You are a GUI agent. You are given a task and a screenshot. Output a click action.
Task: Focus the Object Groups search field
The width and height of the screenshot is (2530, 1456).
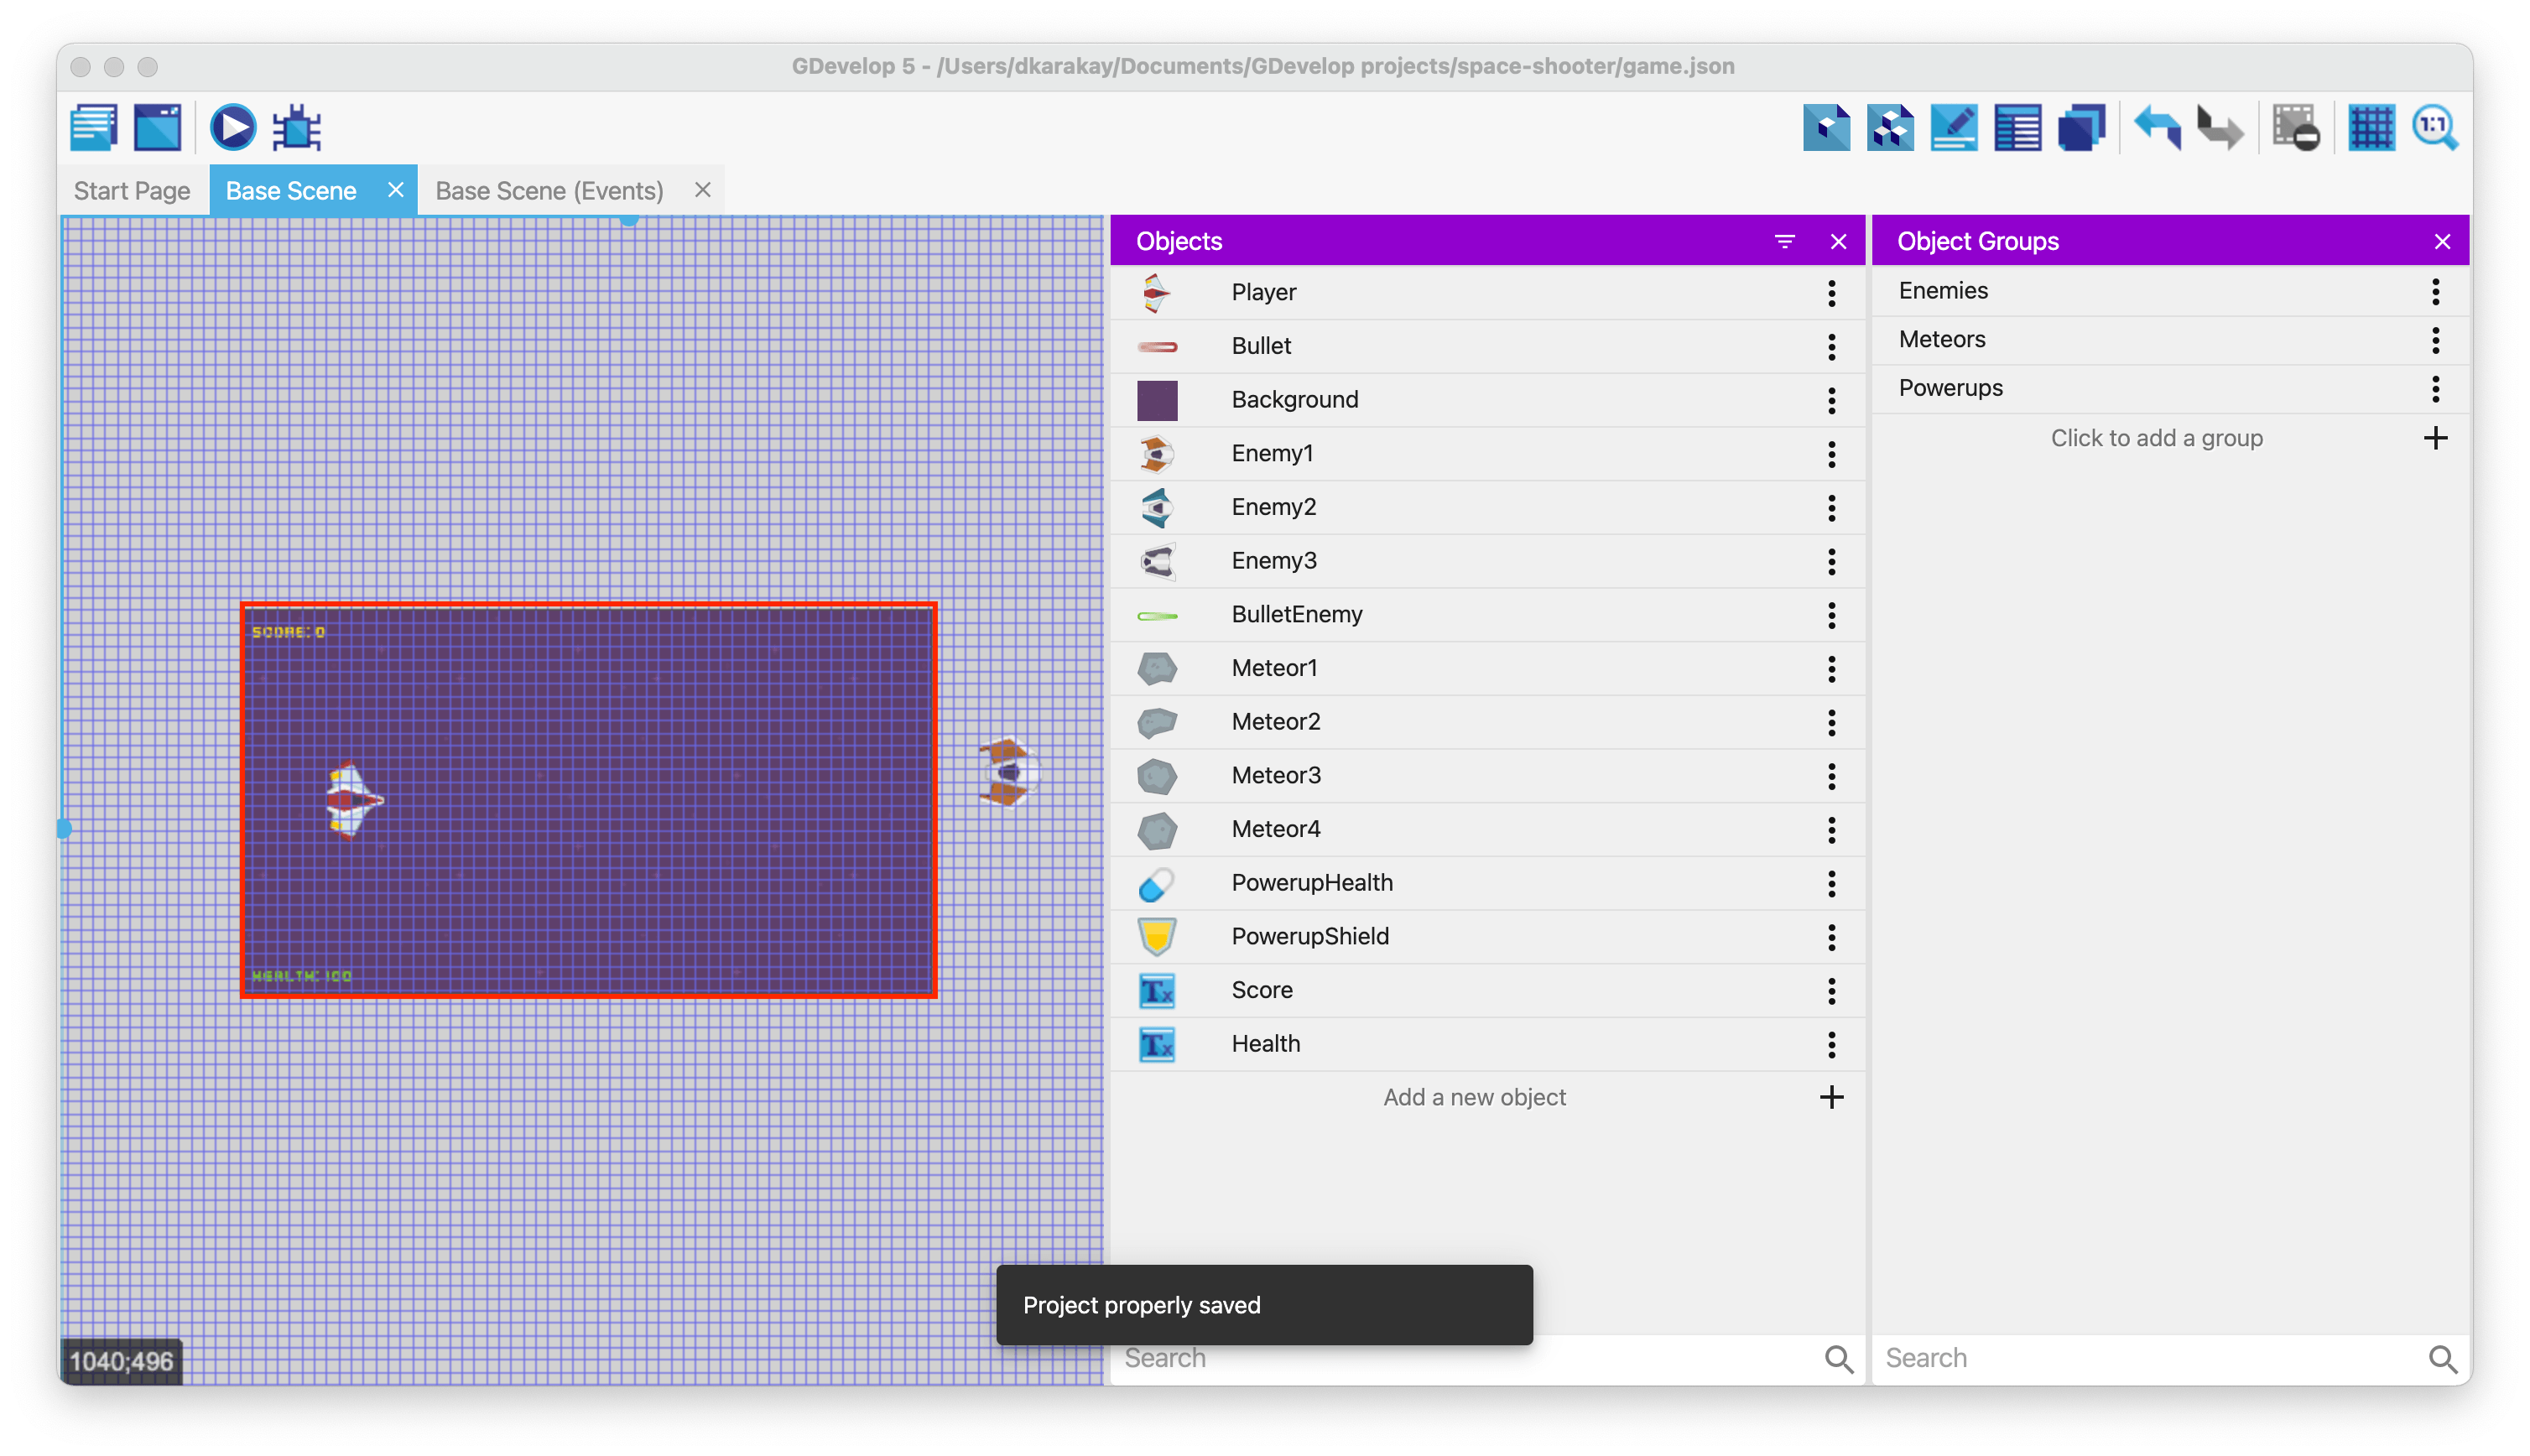click(x=2150, y=1358)
